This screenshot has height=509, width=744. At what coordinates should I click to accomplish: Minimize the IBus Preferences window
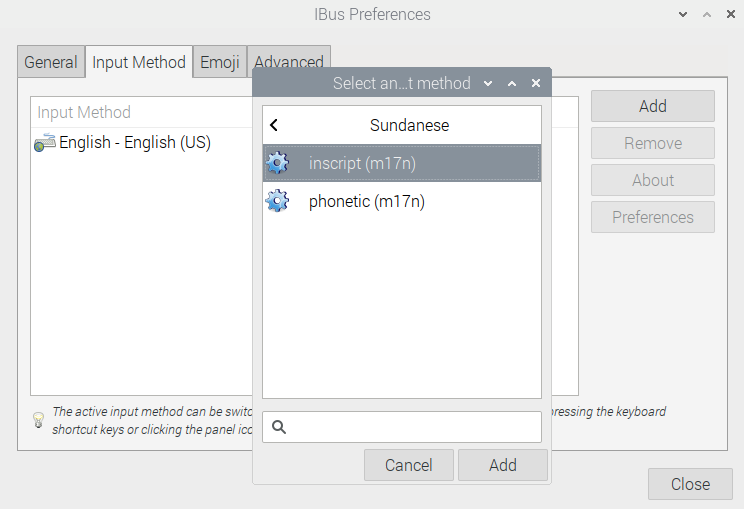point(683,15)
